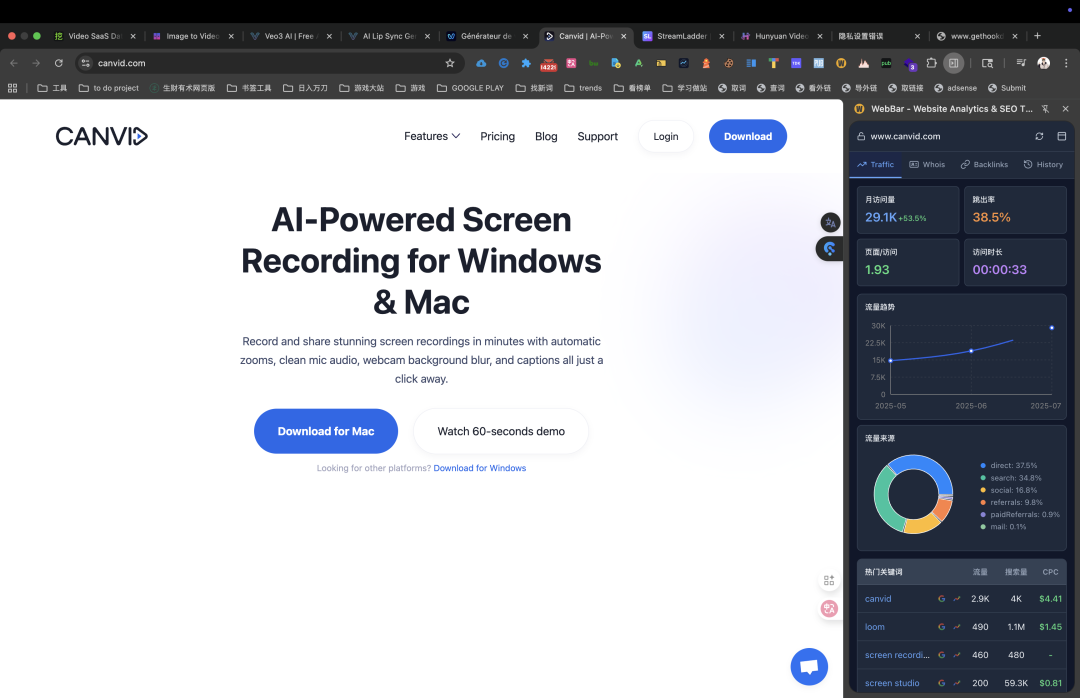Switch to the Hunyuan Video browser tab
Screen dimensions: 1080x698
click(780, 36)
